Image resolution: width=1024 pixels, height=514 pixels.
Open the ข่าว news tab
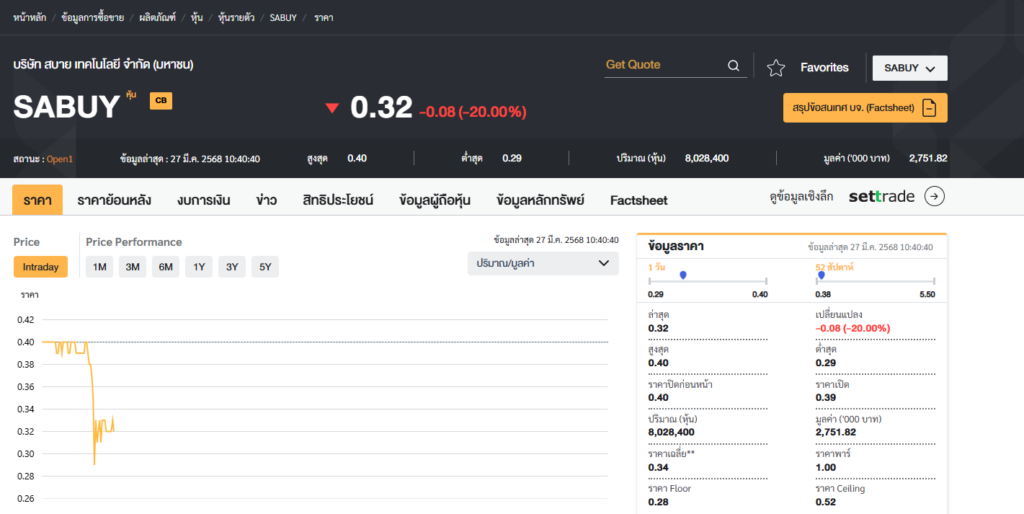266,200
